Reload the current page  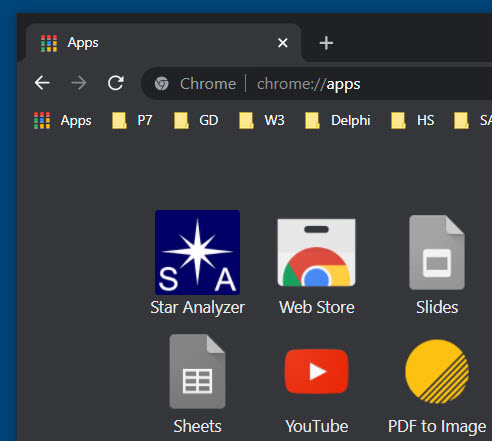116,83
